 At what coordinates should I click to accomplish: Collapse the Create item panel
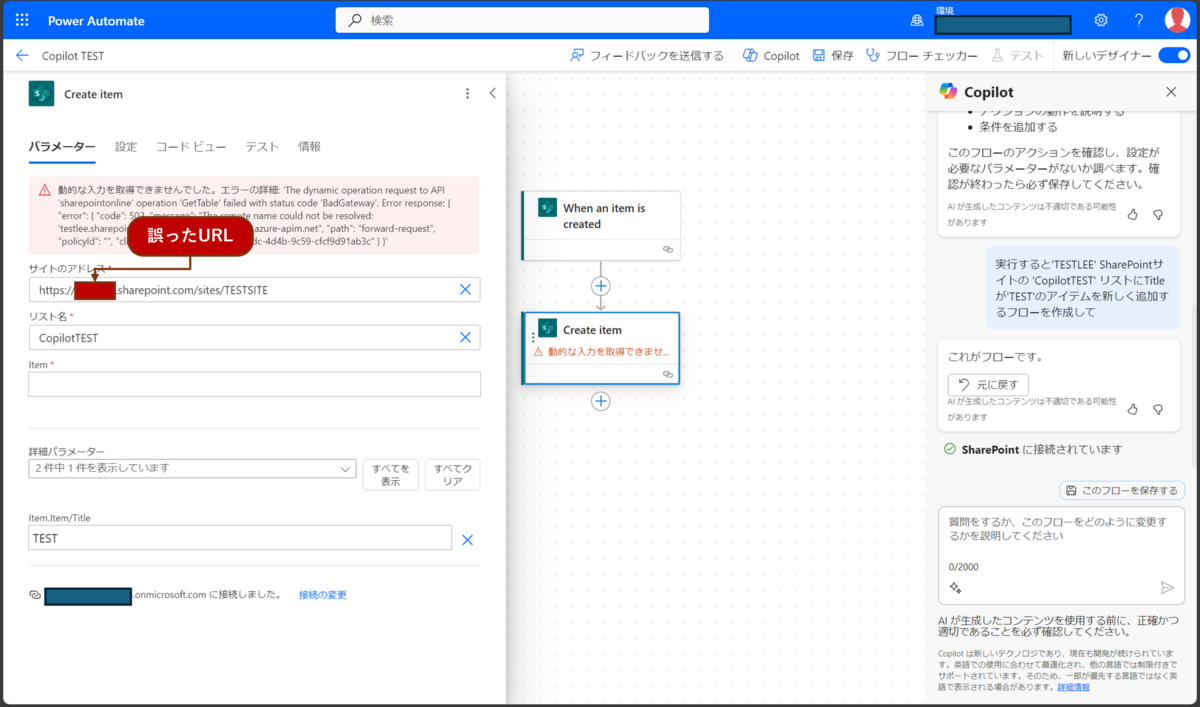click(x=492, y=94)
